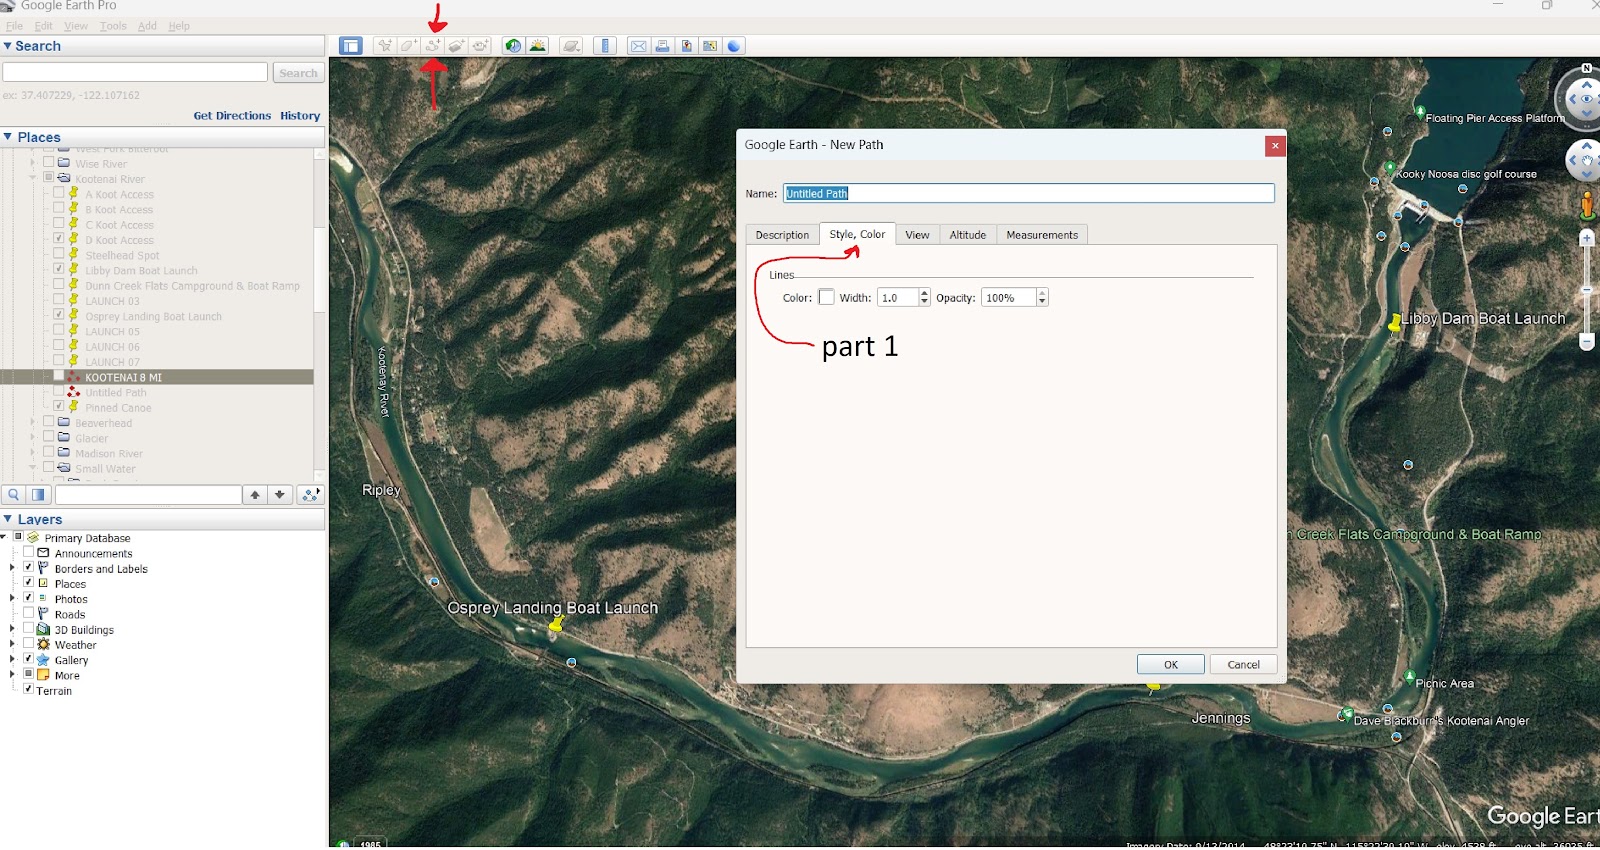Click the History link
This screenshot has height=850, width=1600.
pyautogui.click(x=300, y=116)
